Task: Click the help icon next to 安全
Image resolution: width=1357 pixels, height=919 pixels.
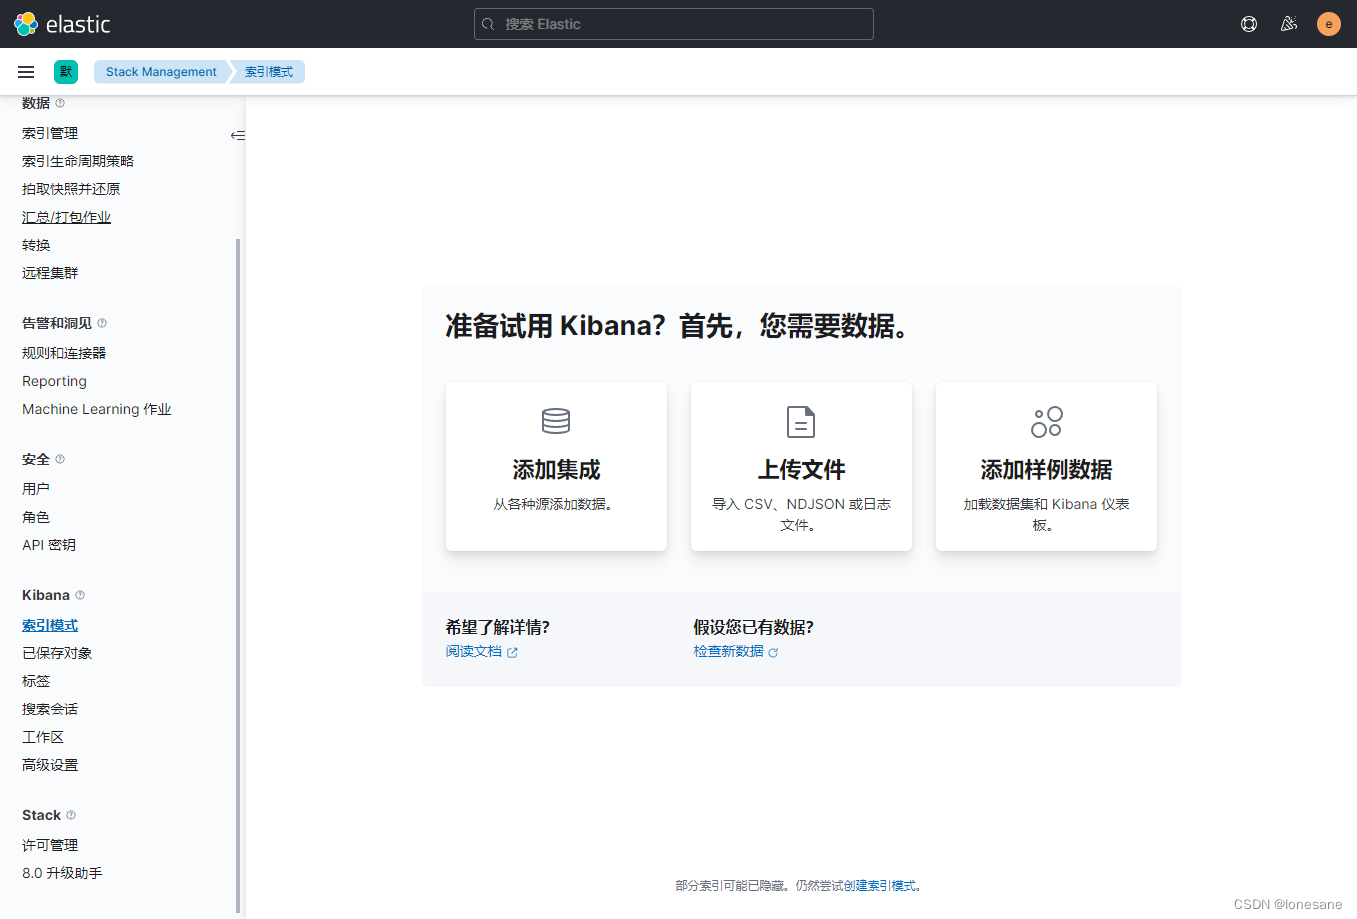Action: click(x=60, y=459)
